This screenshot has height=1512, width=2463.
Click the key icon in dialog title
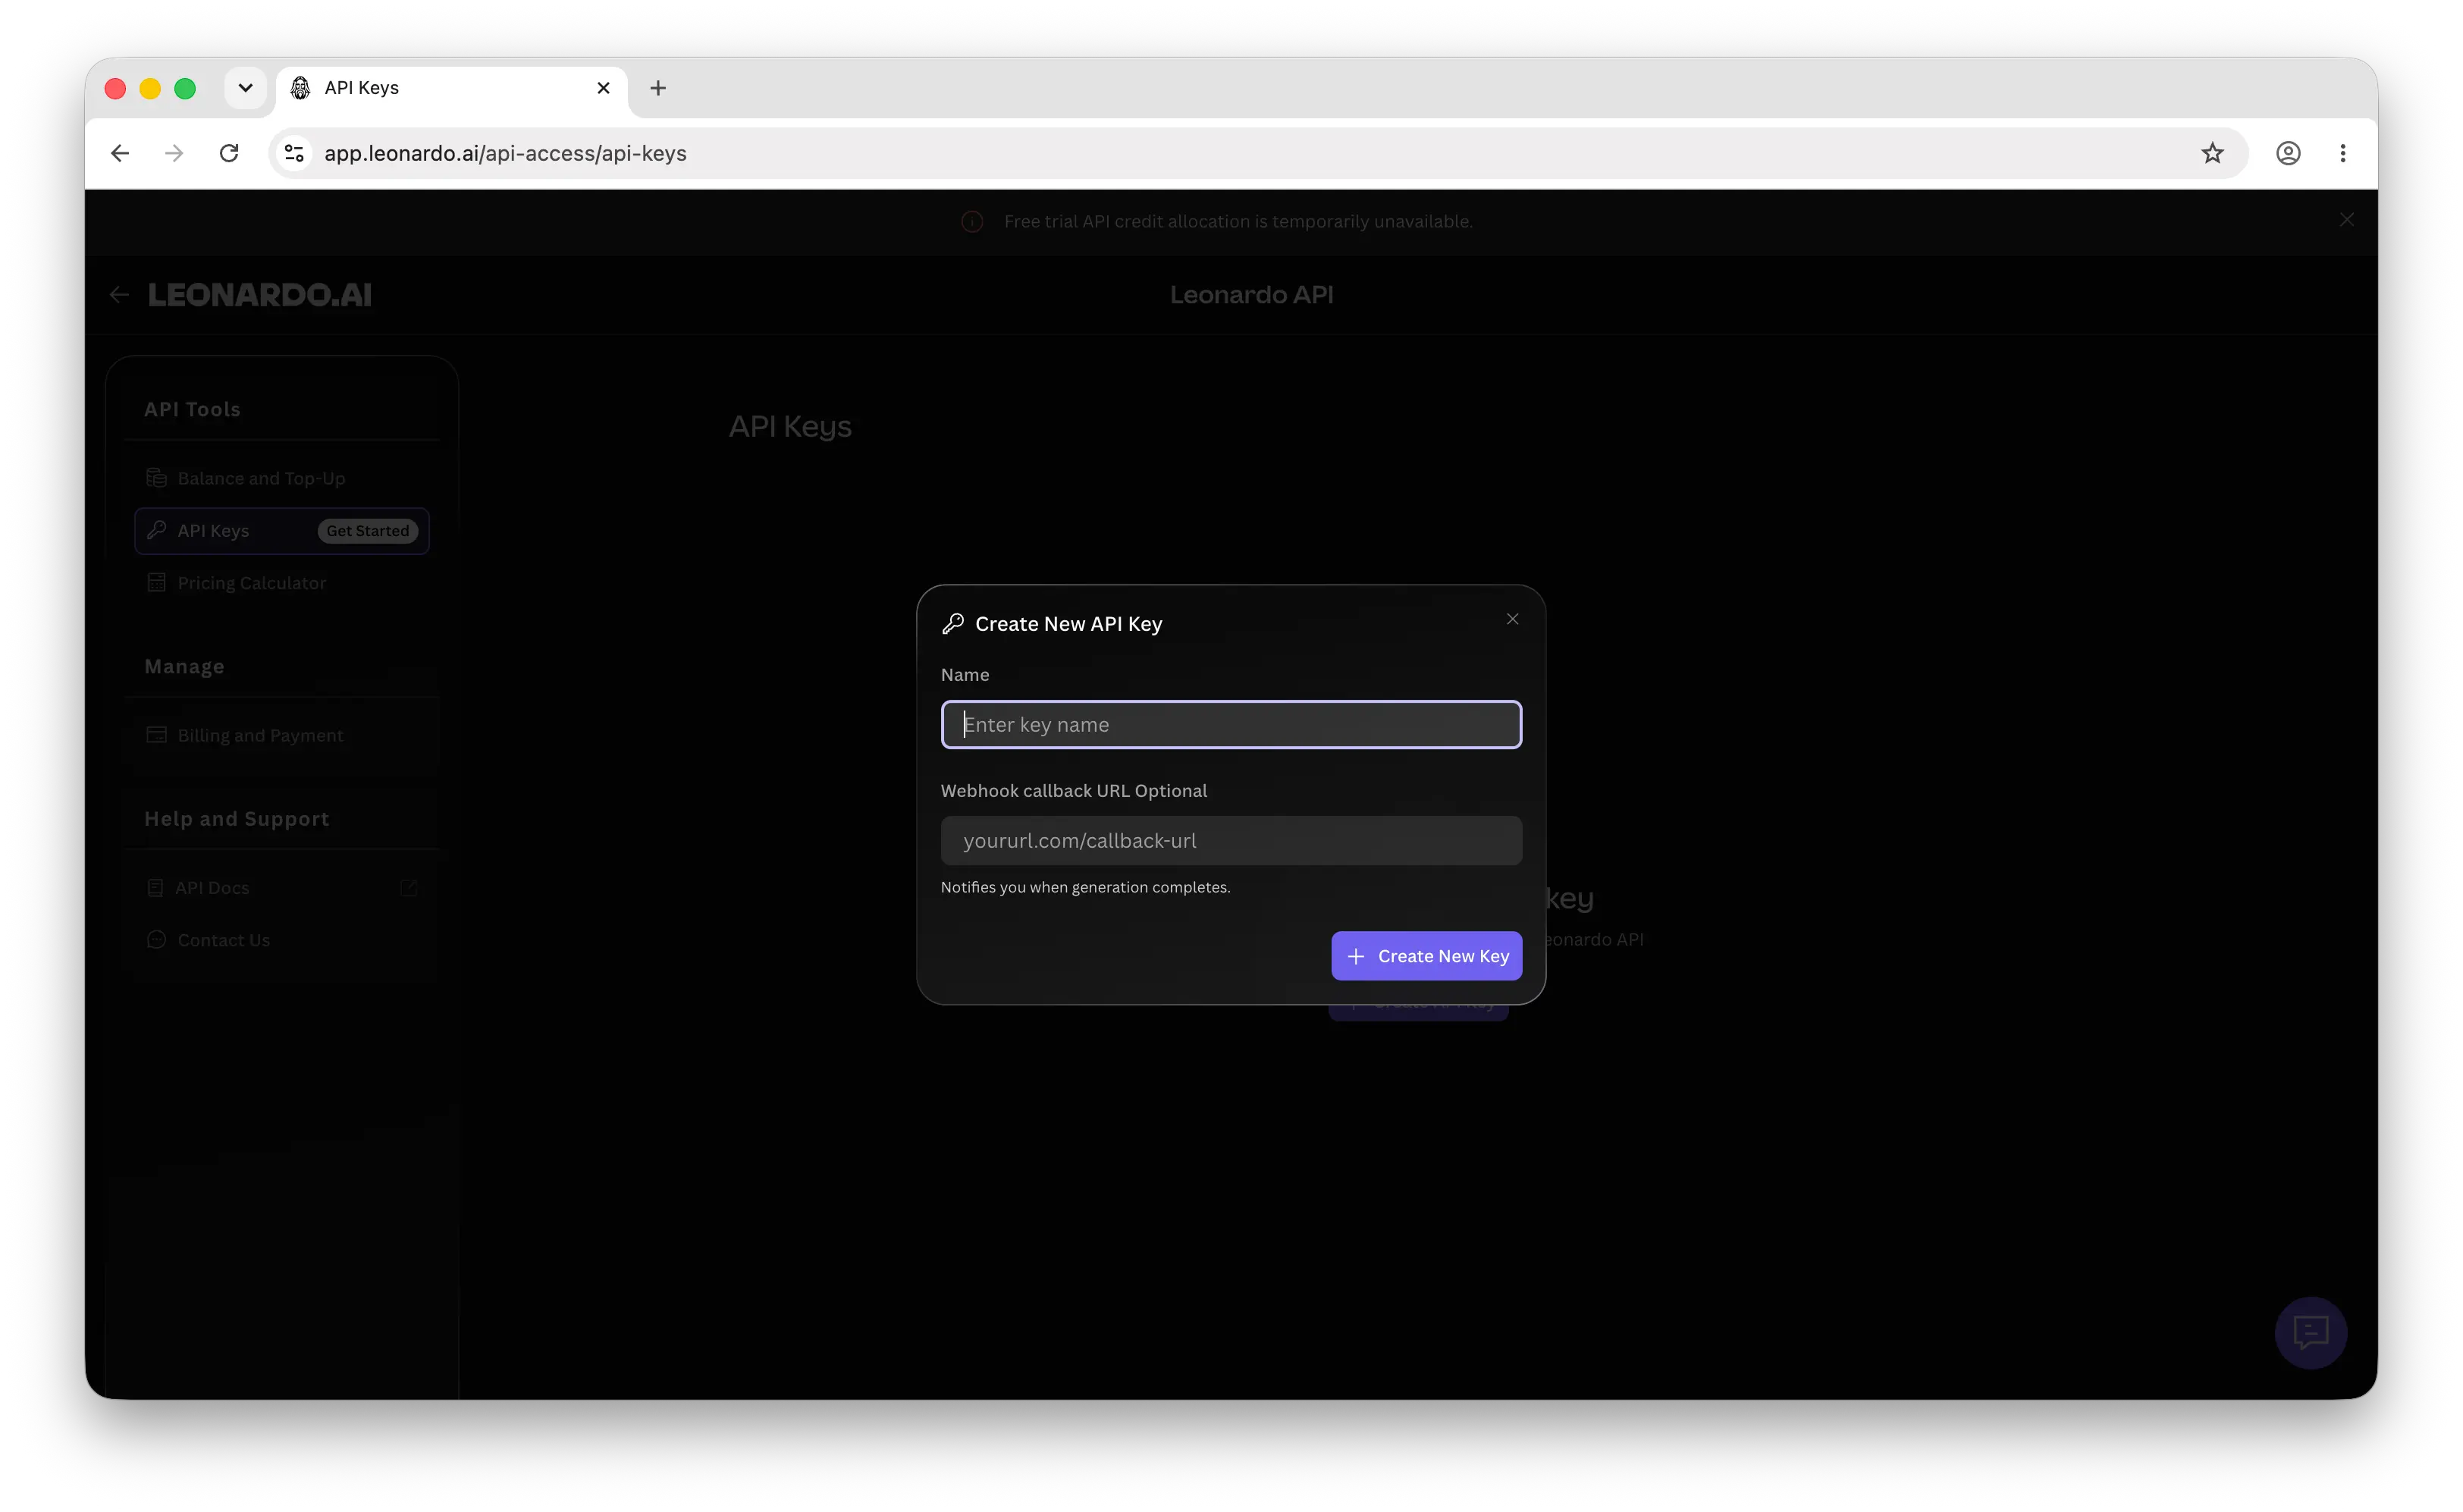coord(953,624)
